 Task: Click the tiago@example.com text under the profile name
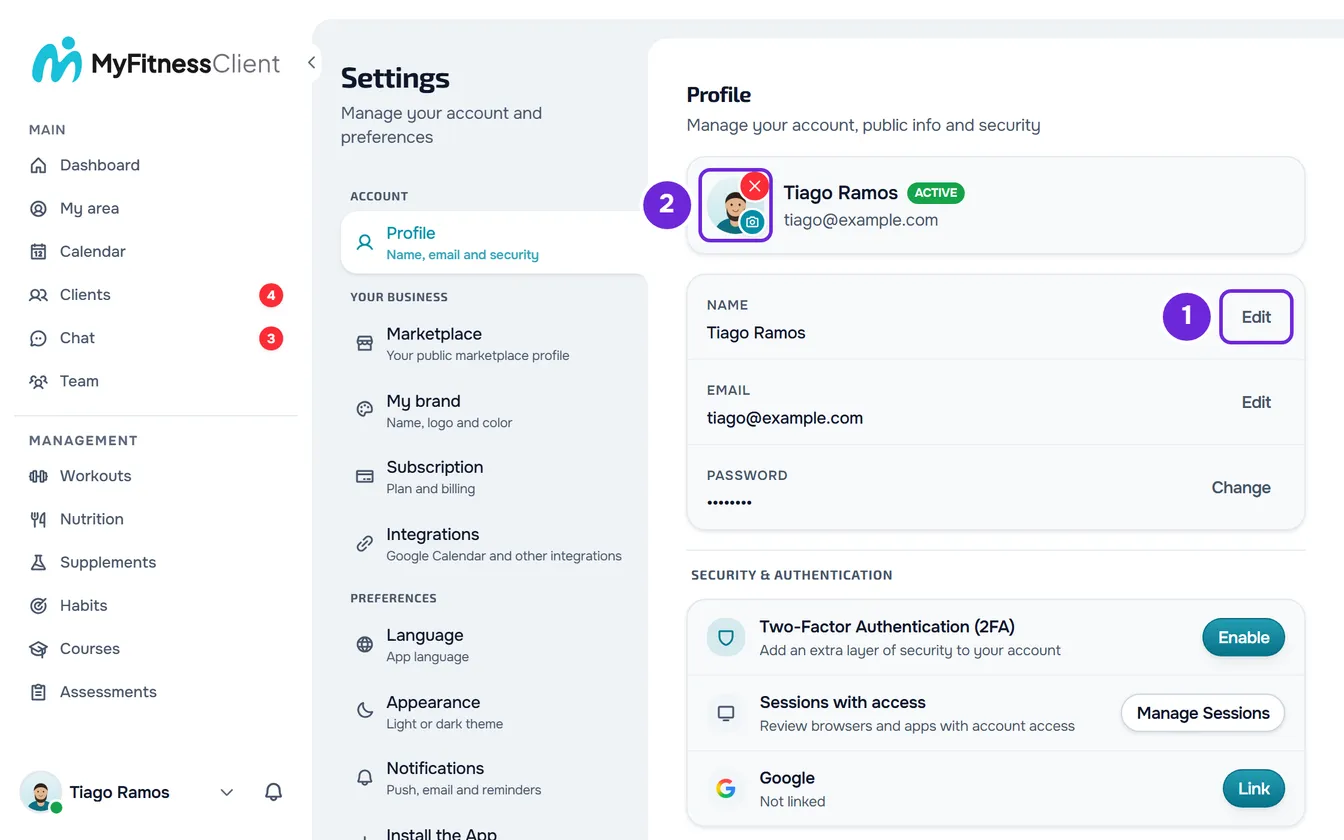[861, 220]
